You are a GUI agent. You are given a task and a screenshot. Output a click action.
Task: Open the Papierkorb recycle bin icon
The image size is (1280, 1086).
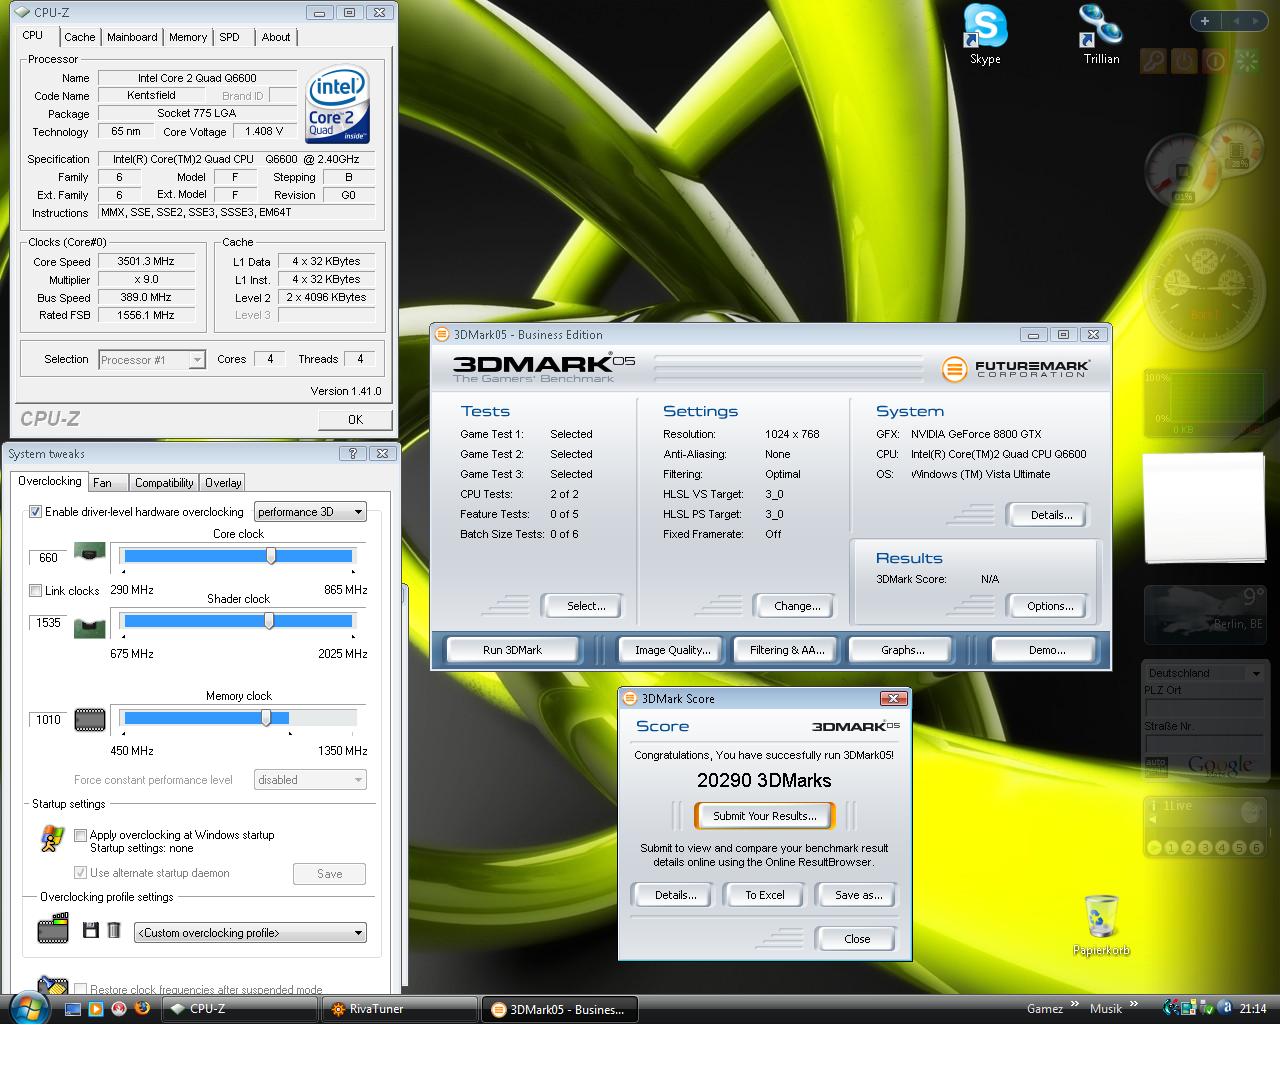point(1101,925)
